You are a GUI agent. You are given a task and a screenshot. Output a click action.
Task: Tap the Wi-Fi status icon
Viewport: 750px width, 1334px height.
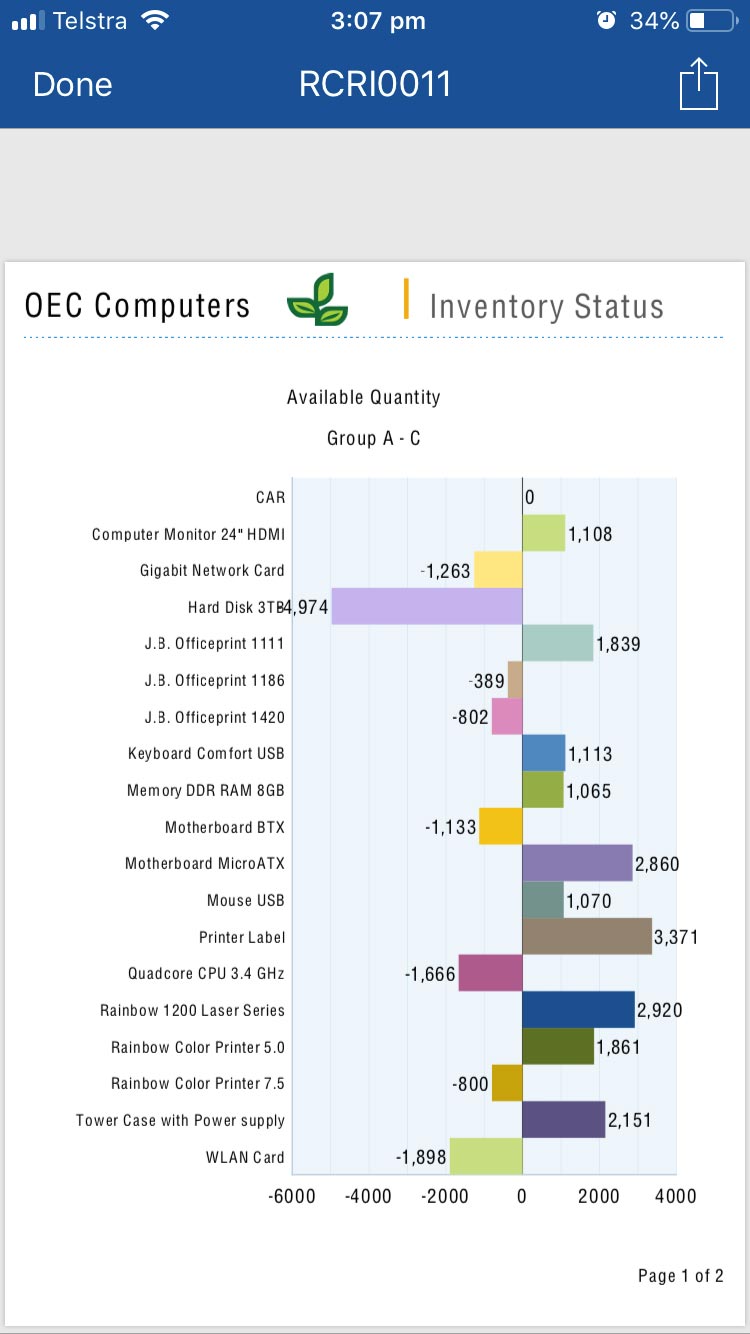click(155, 20)
